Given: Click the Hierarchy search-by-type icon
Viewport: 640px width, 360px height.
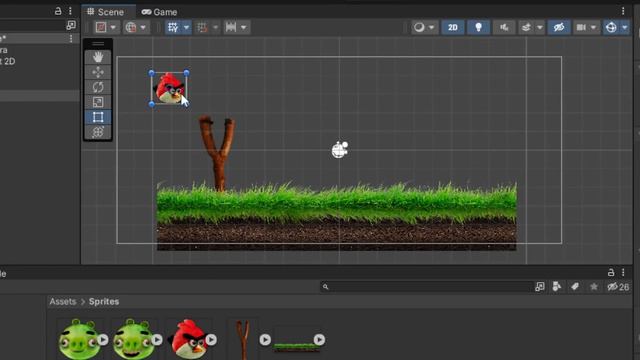Looking at the screenshot, I should point(71,25).
